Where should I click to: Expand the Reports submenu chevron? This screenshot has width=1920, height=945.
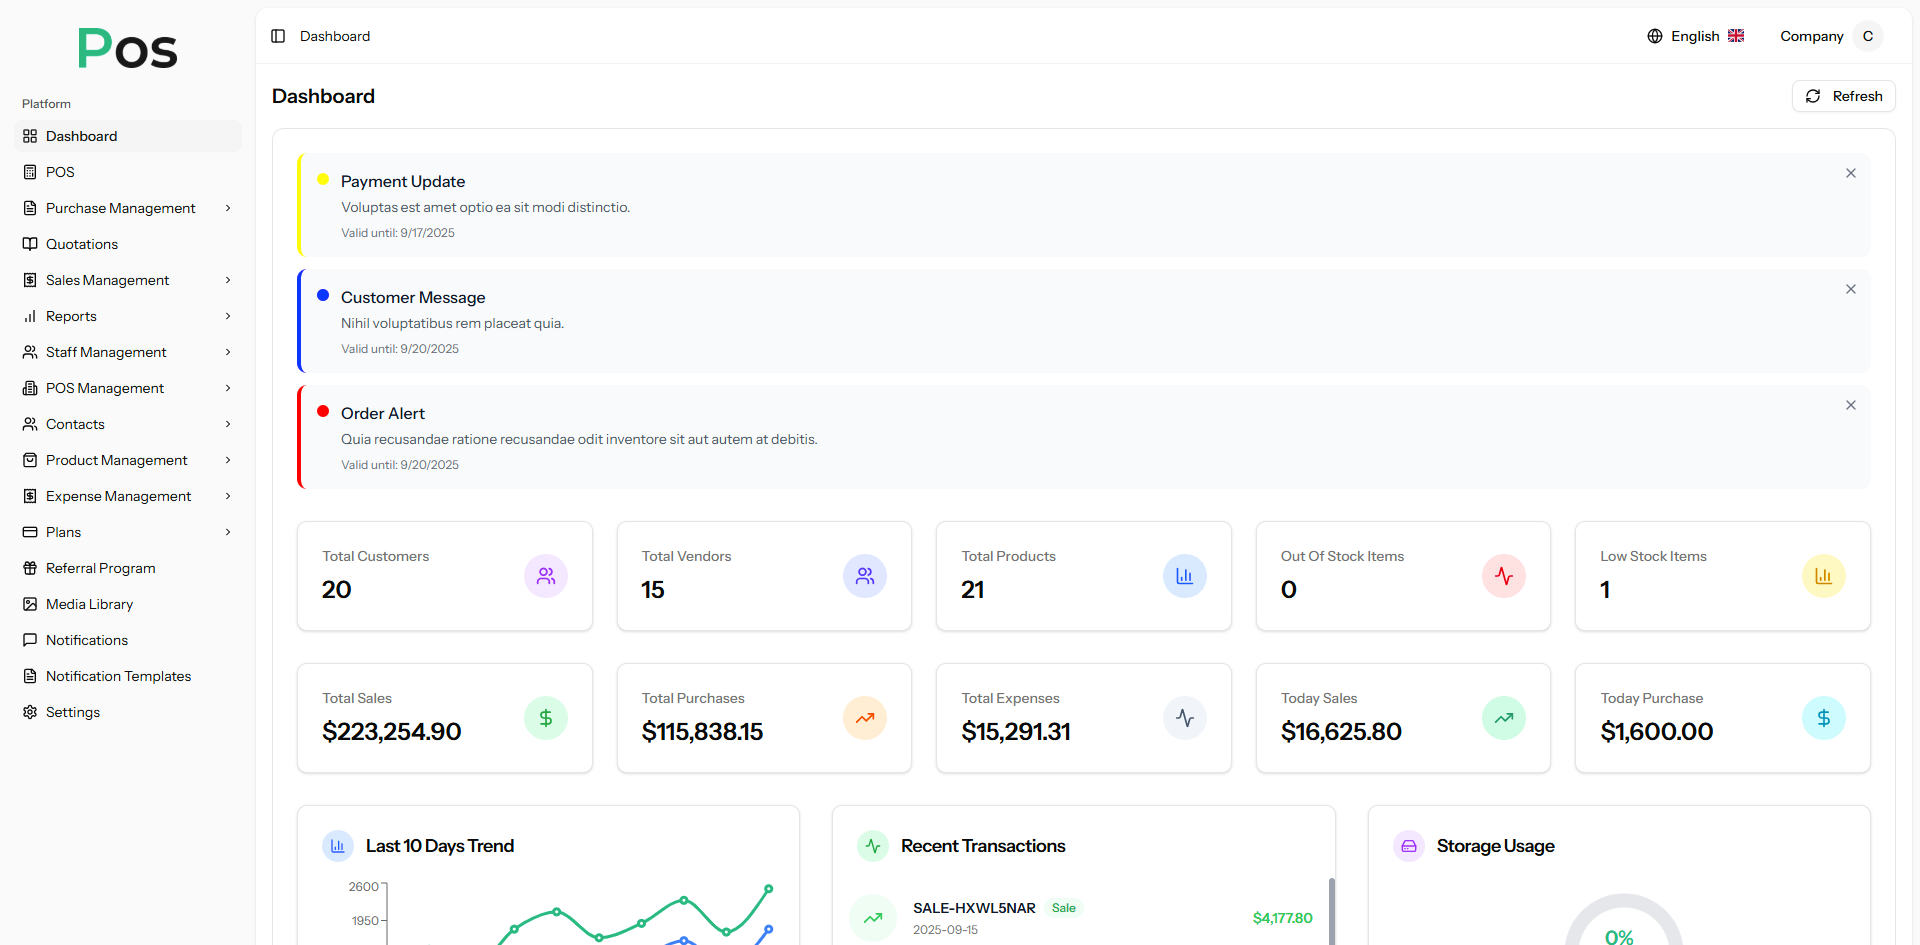click(228, 316)
